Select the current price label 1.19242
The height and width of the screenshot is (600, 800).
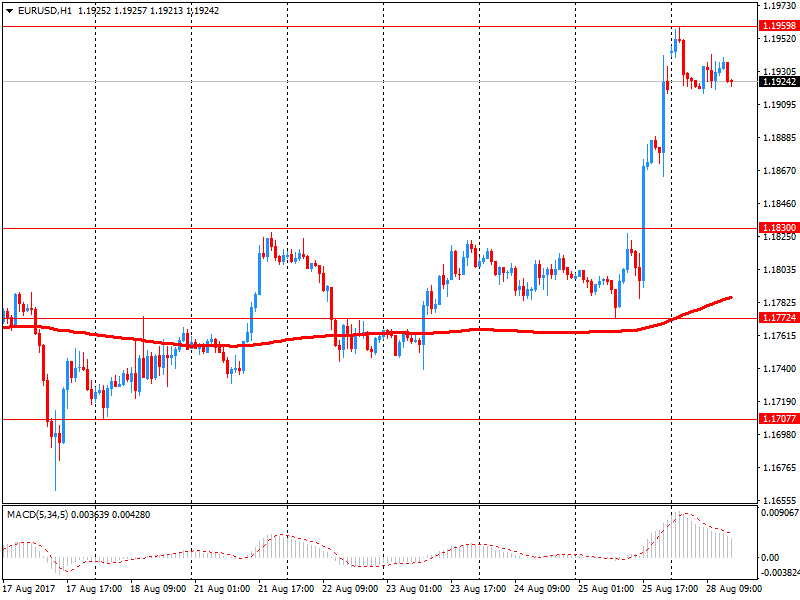779,82
